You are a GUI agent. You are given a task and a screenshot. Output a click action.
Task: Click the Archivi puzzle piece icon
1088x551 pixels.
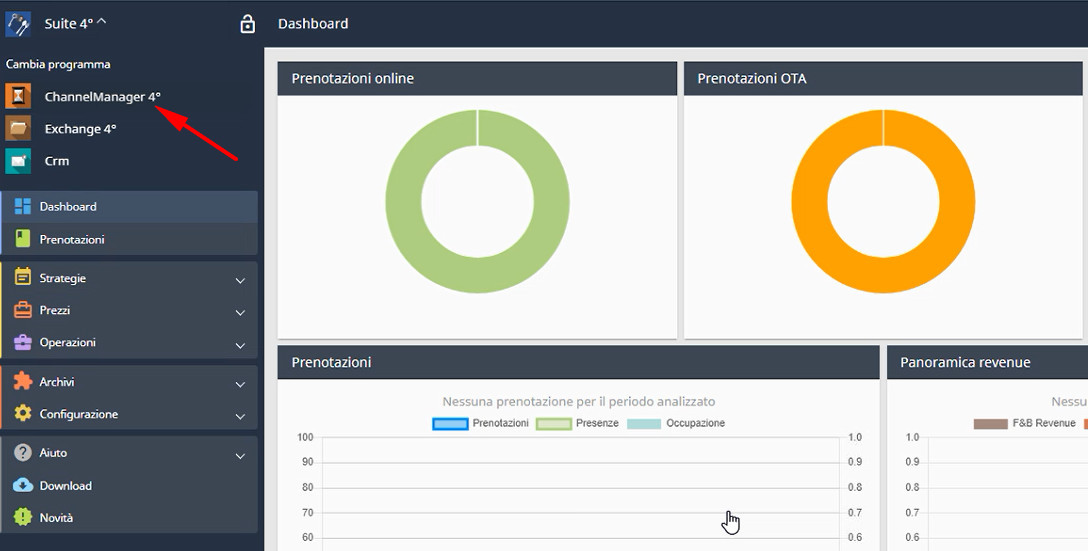pos(23,381)
